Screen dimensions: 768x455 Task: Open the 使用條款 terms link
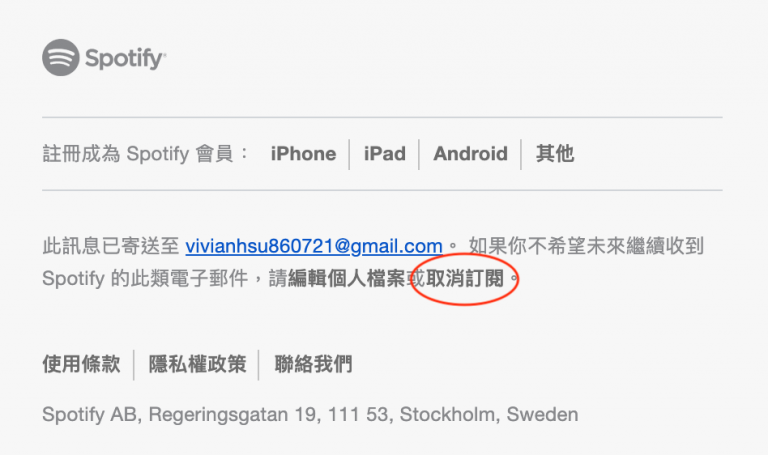click(x=81, y=364)
